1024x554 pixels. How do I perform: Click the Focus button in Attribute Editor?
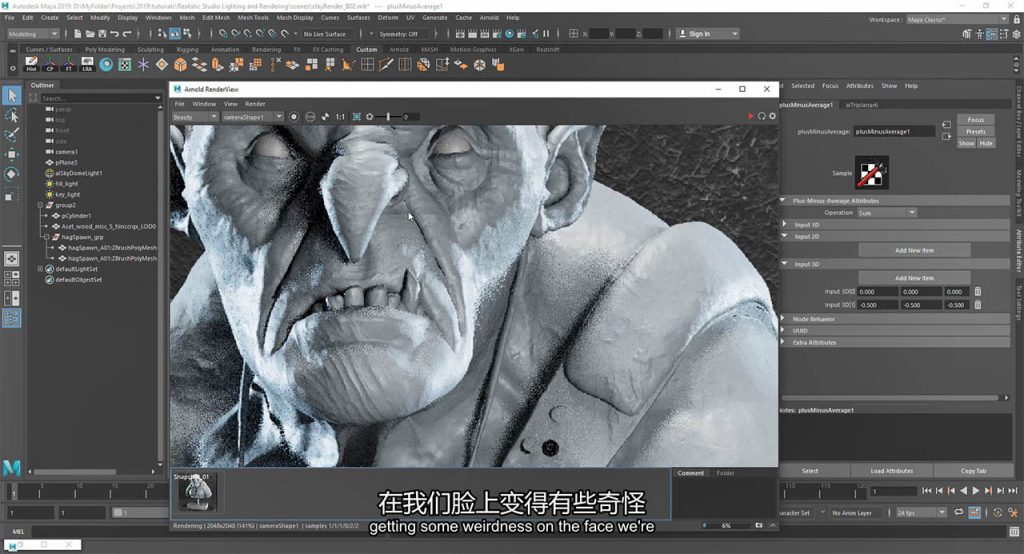976,120
